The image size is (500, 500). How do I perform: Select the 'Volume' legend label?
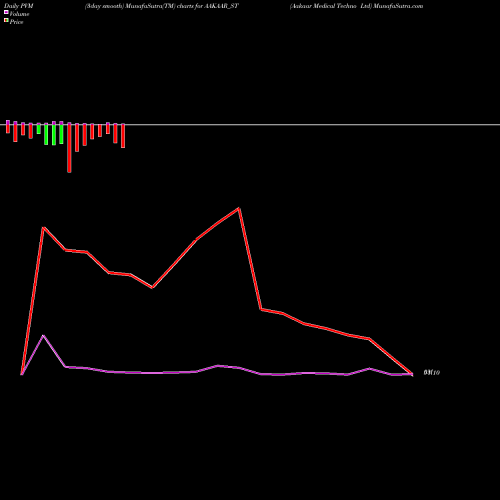point(19,14)
